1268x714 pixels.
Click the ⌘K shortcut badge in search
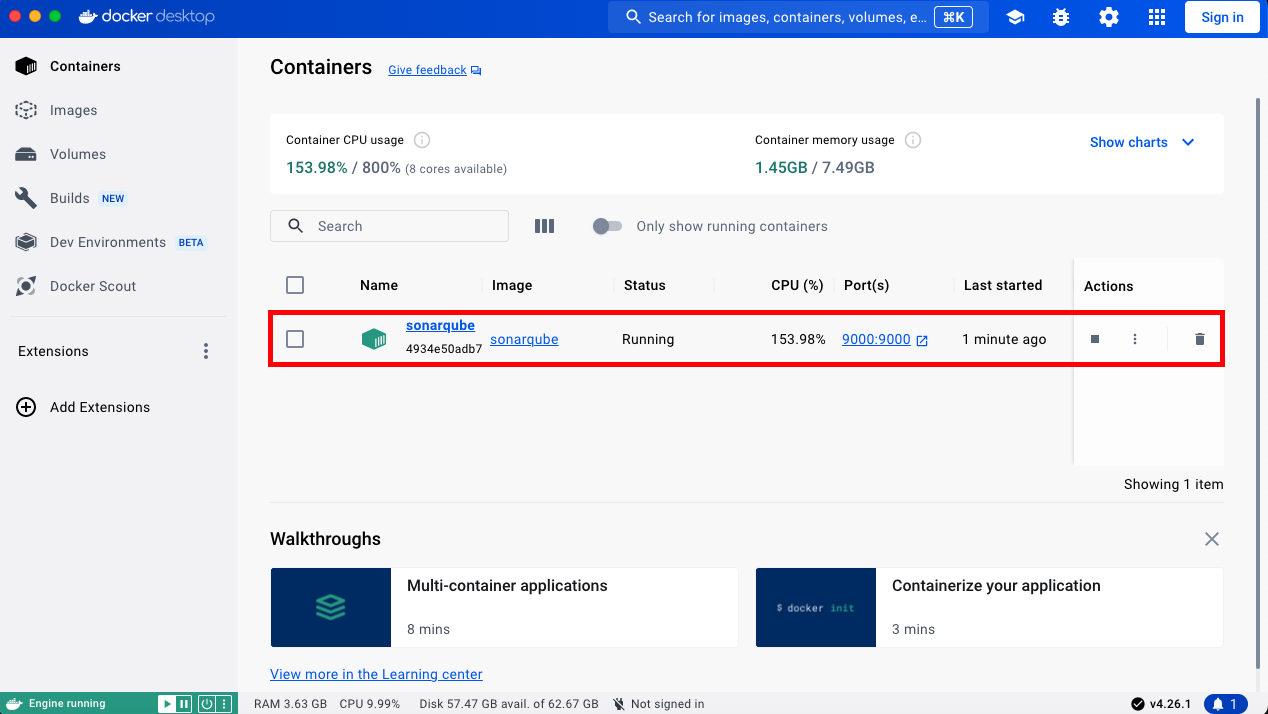(953, 17)
